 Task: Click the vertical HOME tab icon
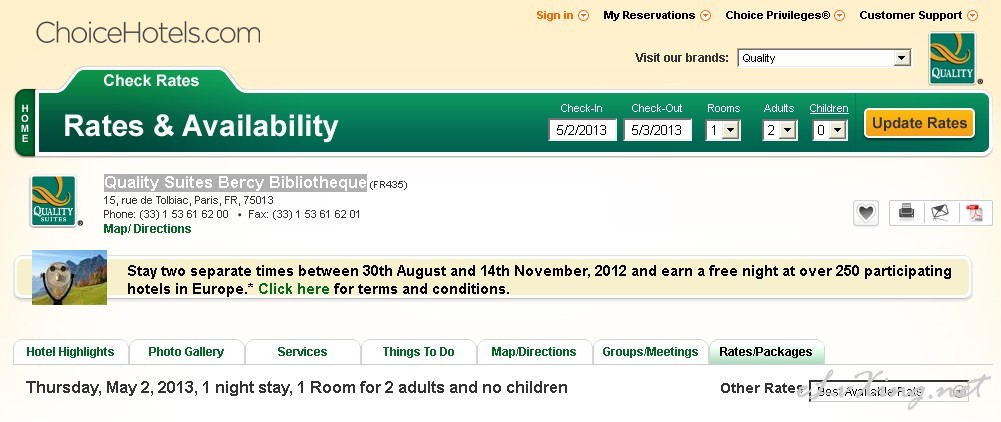(x=25, y=123)
